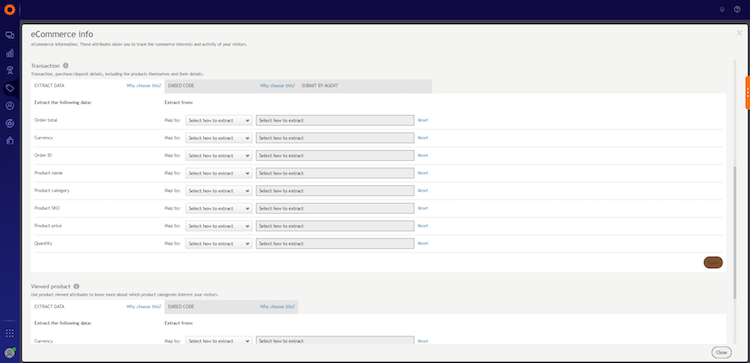Image resolution: width=750 pixels, height=363 pixels.
Task: Reset the Quantity mapping
Action: click(423, 243)
